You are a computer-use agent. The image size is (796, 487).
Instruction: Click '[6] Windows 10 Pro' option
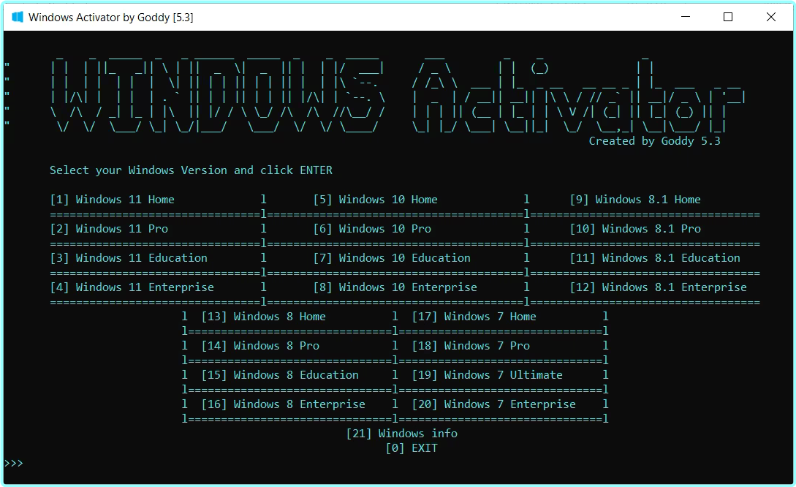click(x=372, y=229)
